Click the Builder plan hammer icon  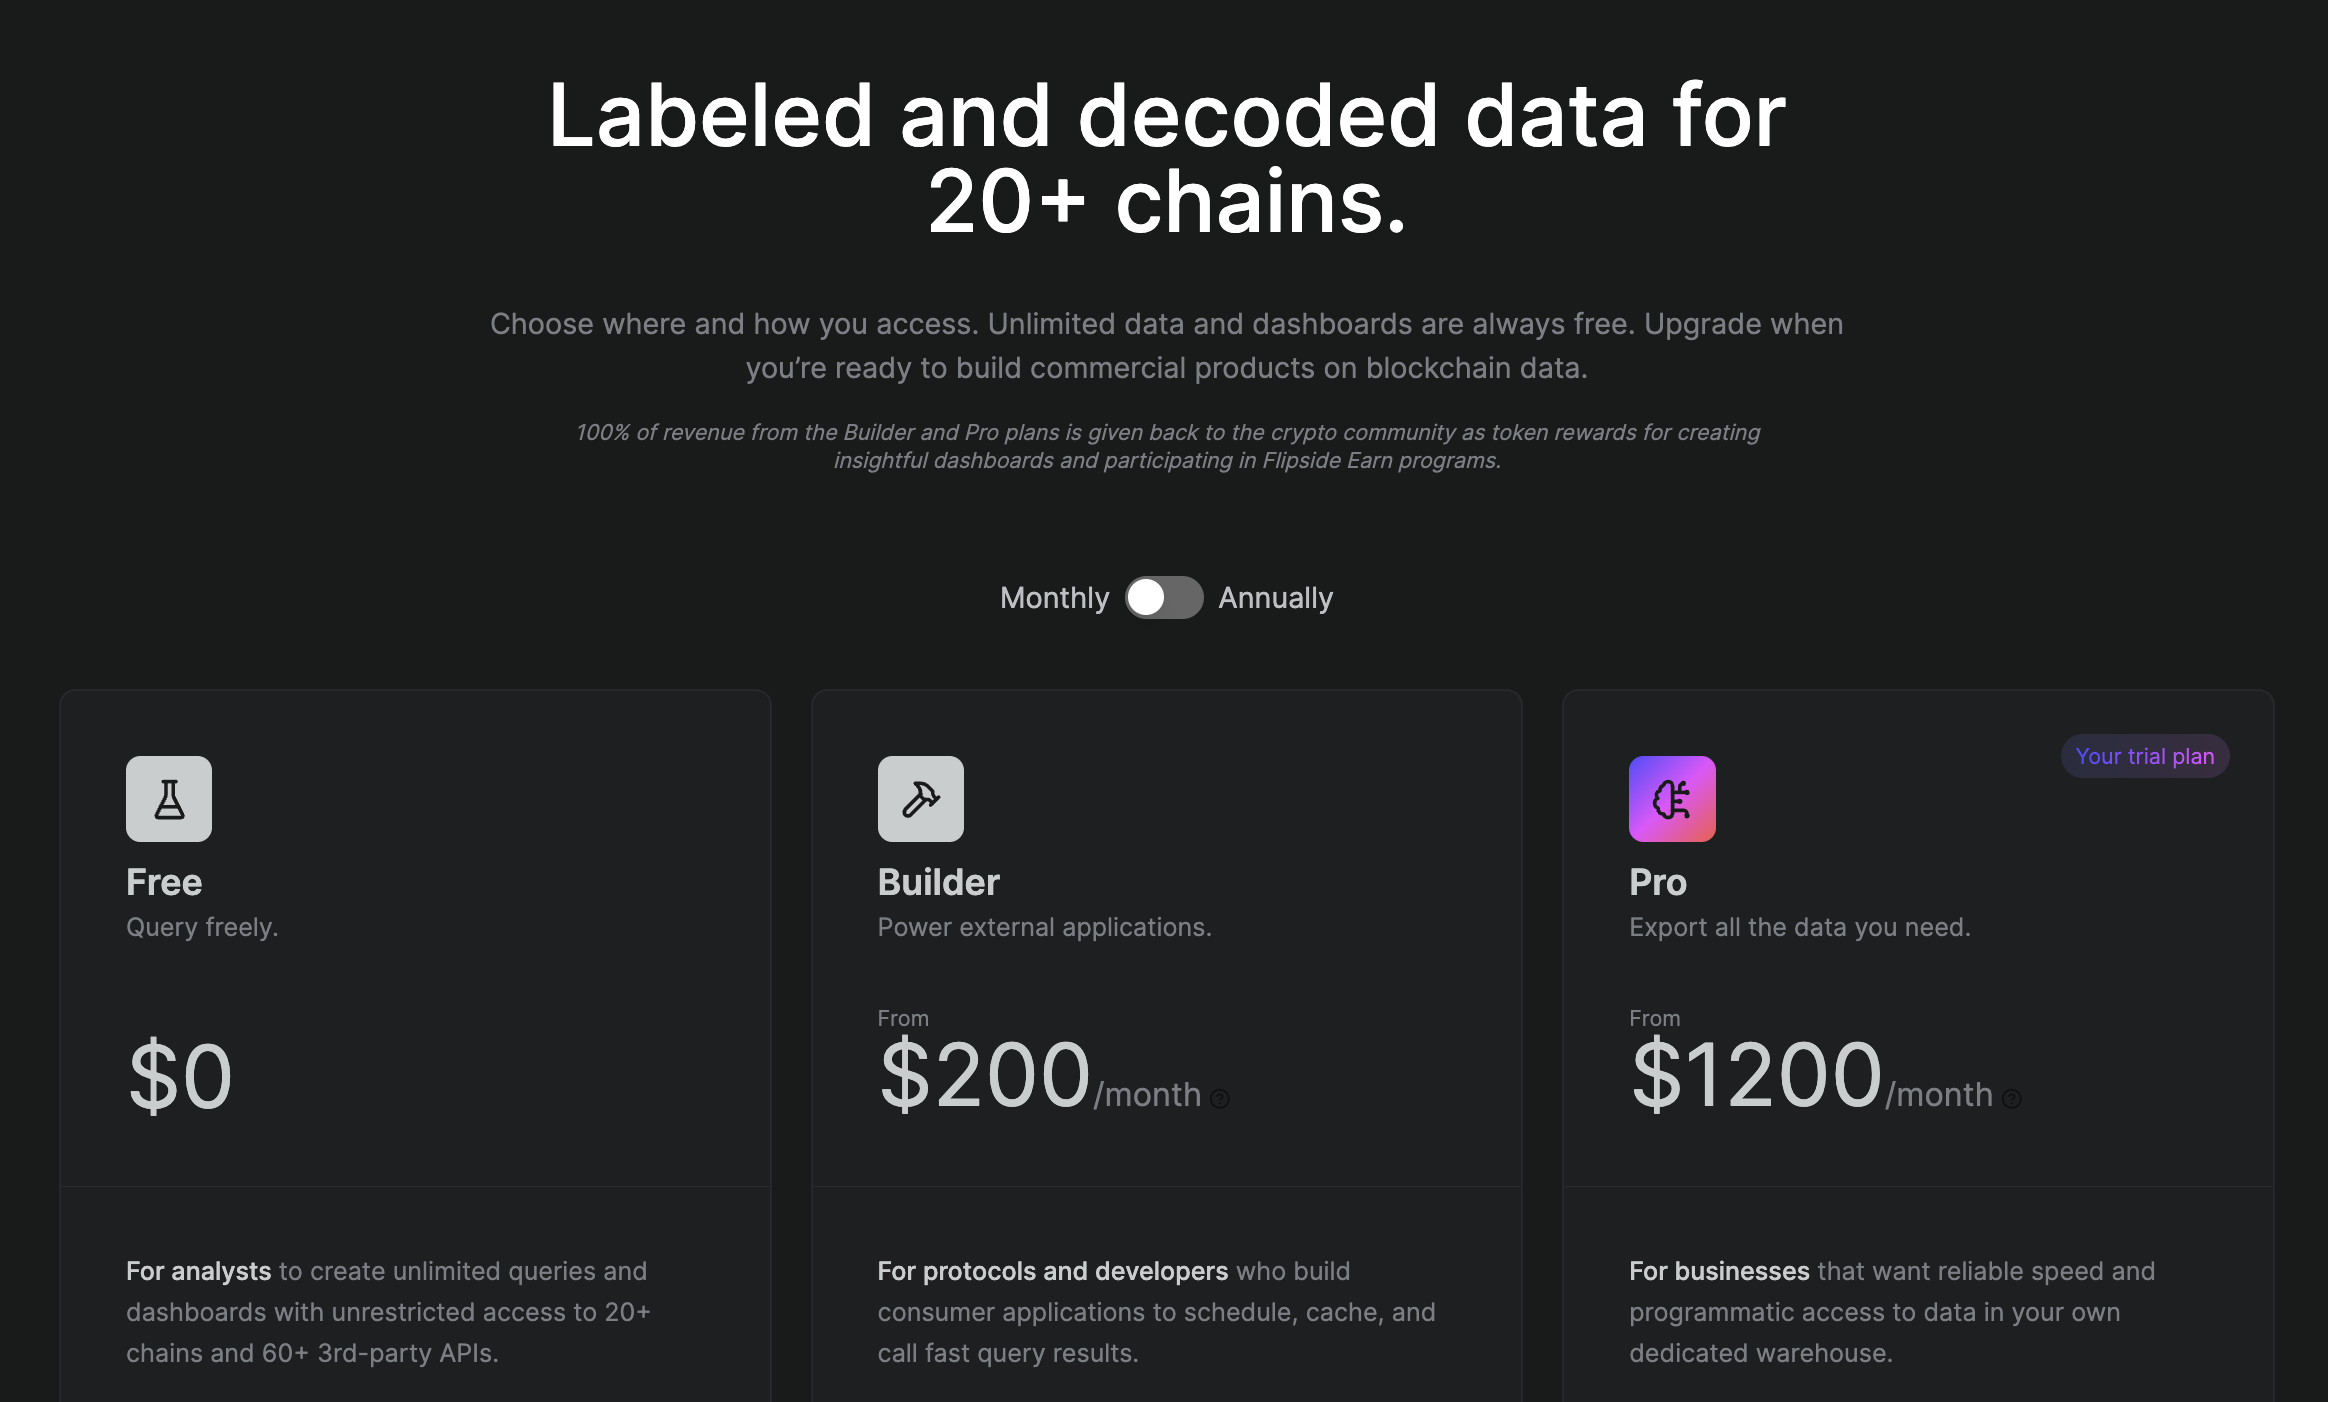(x=920, y=799)
